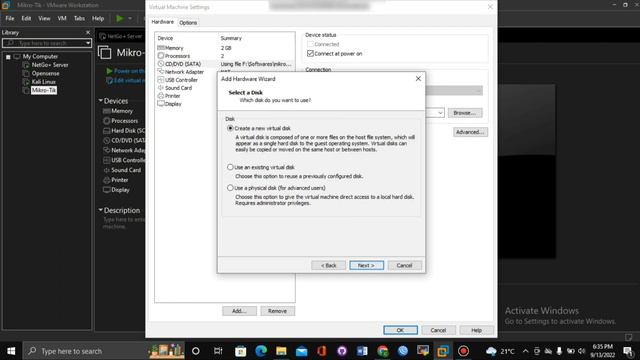Open Edit menu in VMware Workstation
The height and width of the screenshot is (360, 640).
[26, 18]
